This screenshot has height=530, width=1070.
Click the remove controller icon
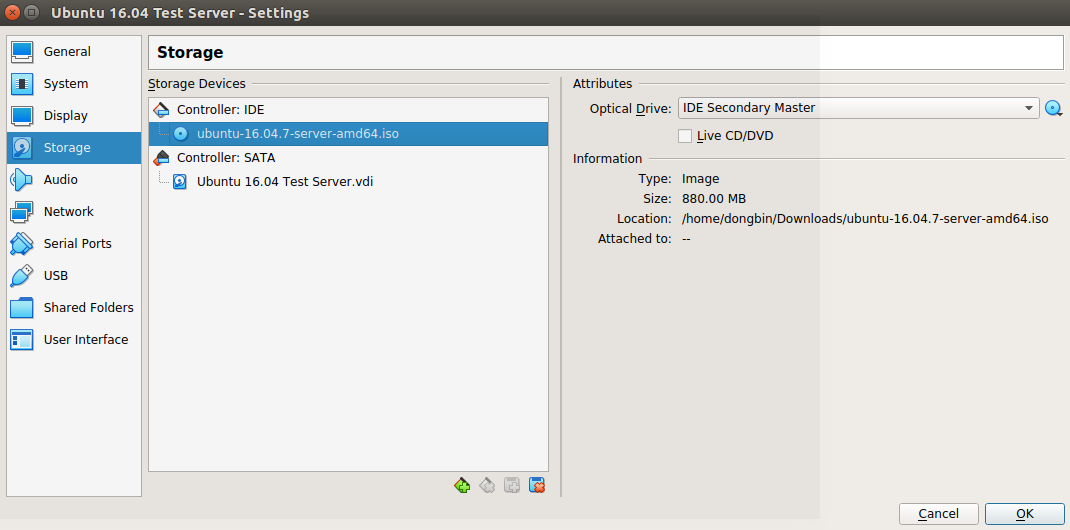point(487,486)
